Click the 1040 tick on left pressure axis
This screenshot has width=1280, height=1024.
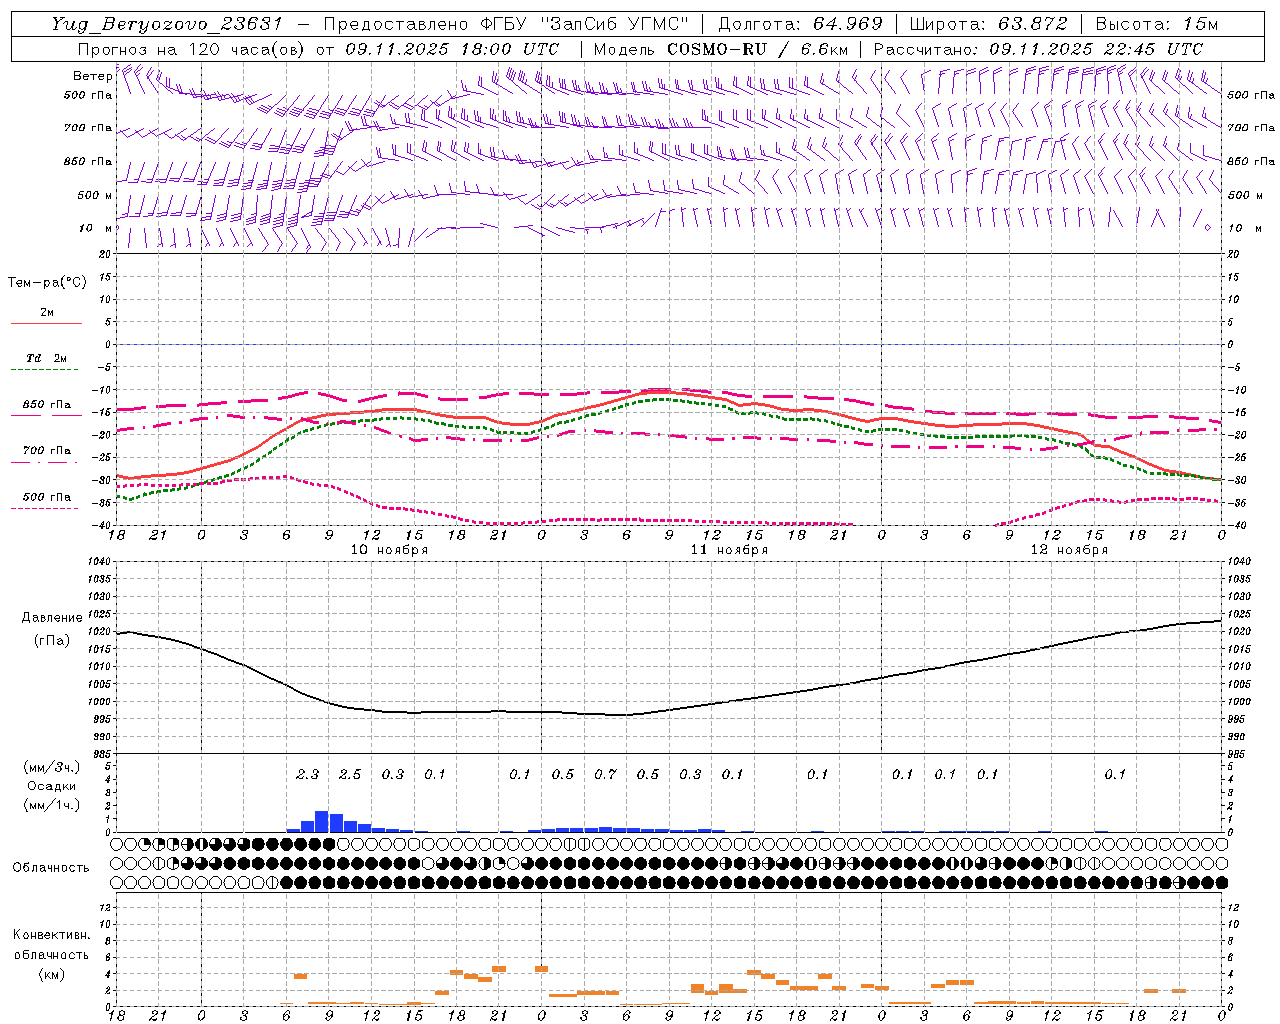click(x=98, y=562)
